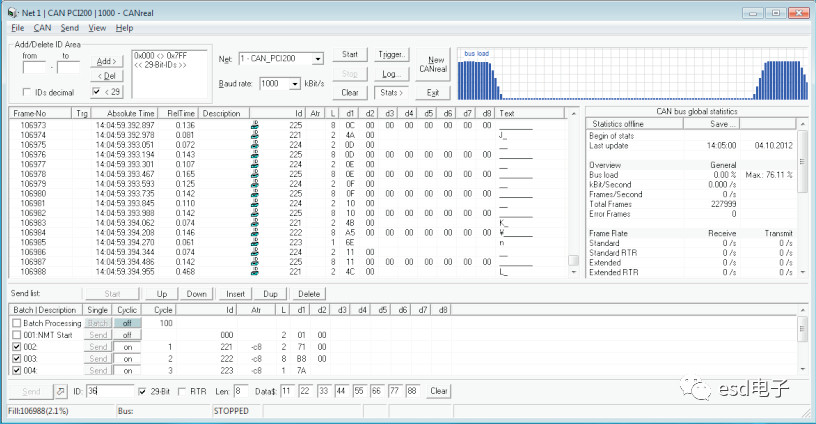Click the description icon of frame 106984
The width and height of the screenshot is (816, 424).
coord(255,232)
